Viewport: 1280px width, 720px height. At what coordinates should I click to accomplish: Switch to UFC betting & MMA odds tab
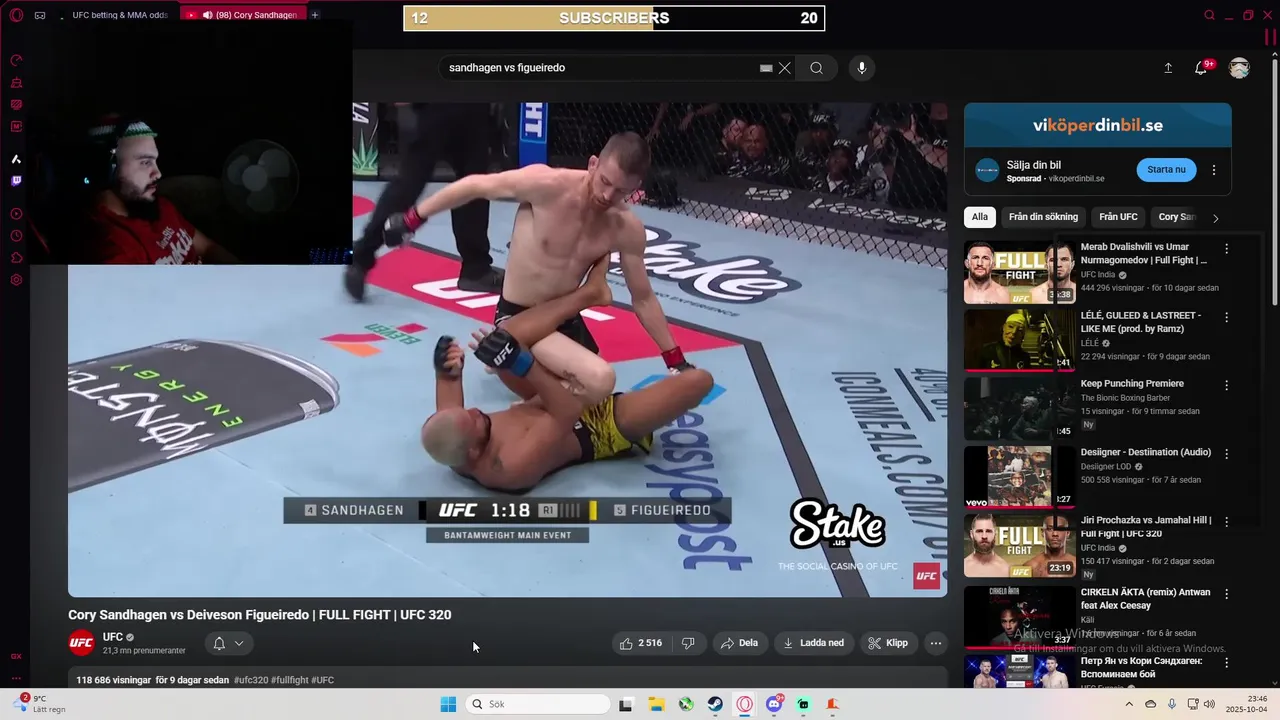pos(115,15)
